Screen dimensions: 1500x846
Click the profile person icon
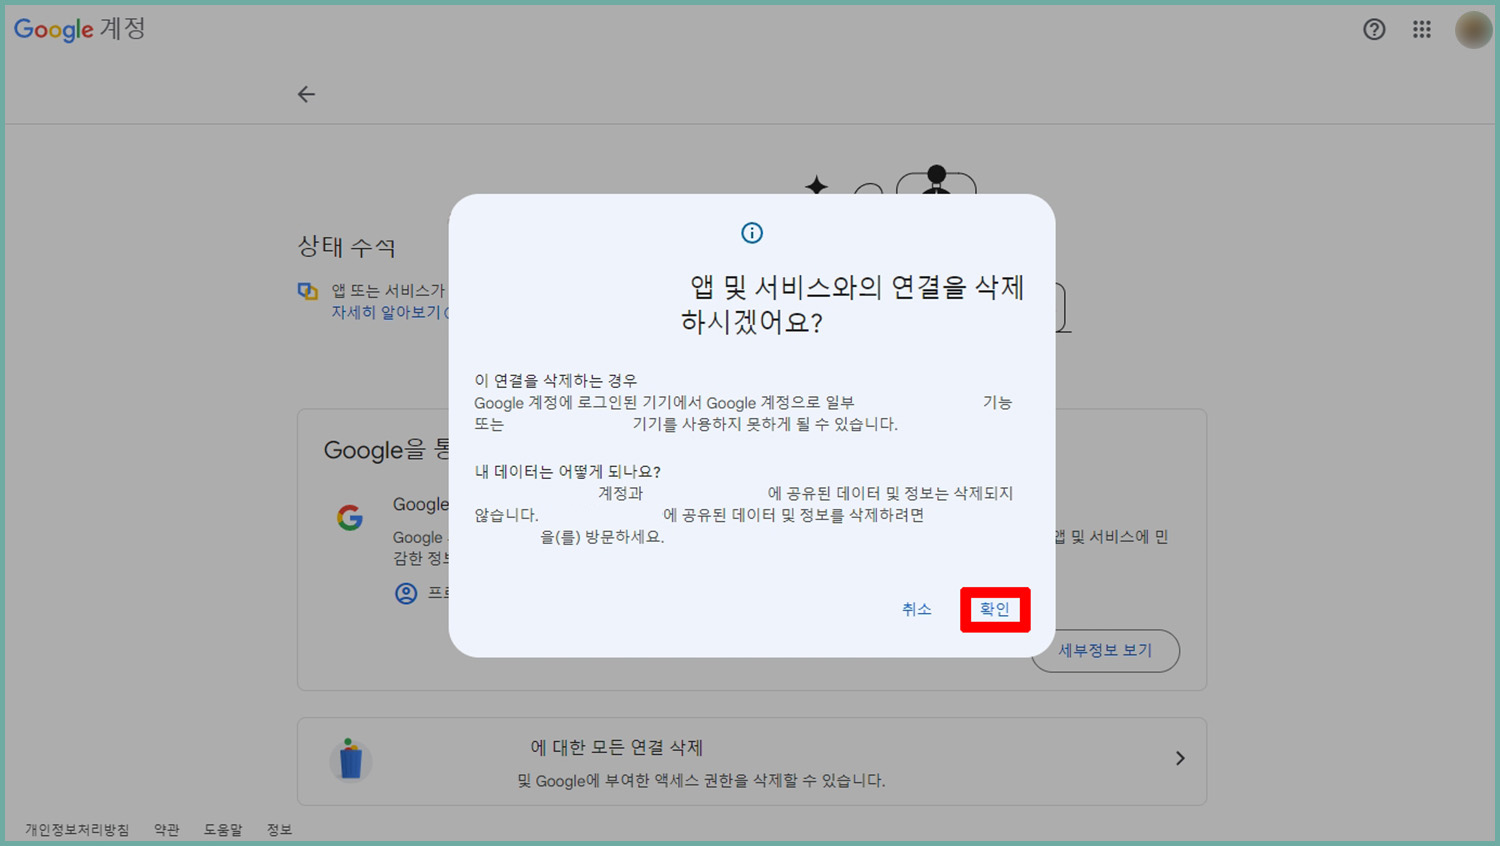pyautogui.click(x=406, y=593)
